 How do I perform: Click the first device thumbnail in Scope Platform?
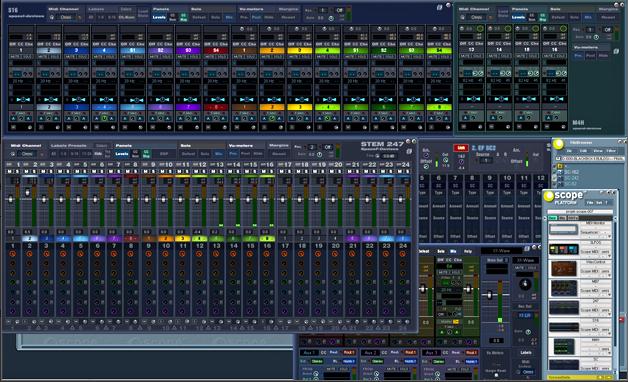564,229
